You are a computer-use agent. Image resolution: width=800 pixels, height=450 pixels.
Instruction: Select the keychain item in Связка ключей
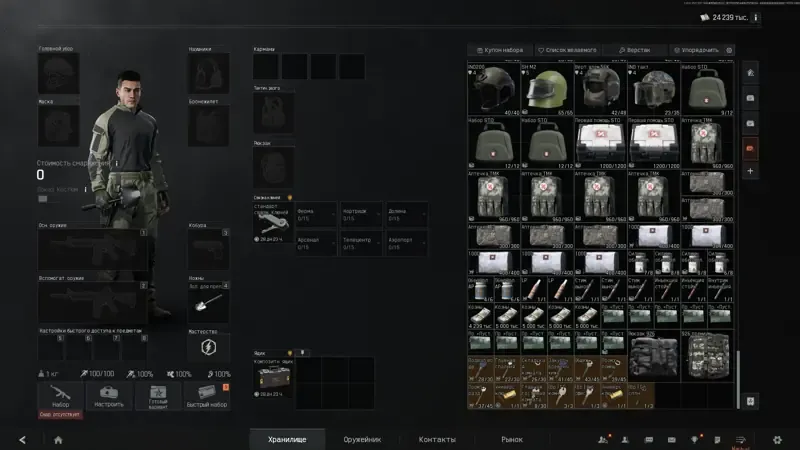click(273, 222)
